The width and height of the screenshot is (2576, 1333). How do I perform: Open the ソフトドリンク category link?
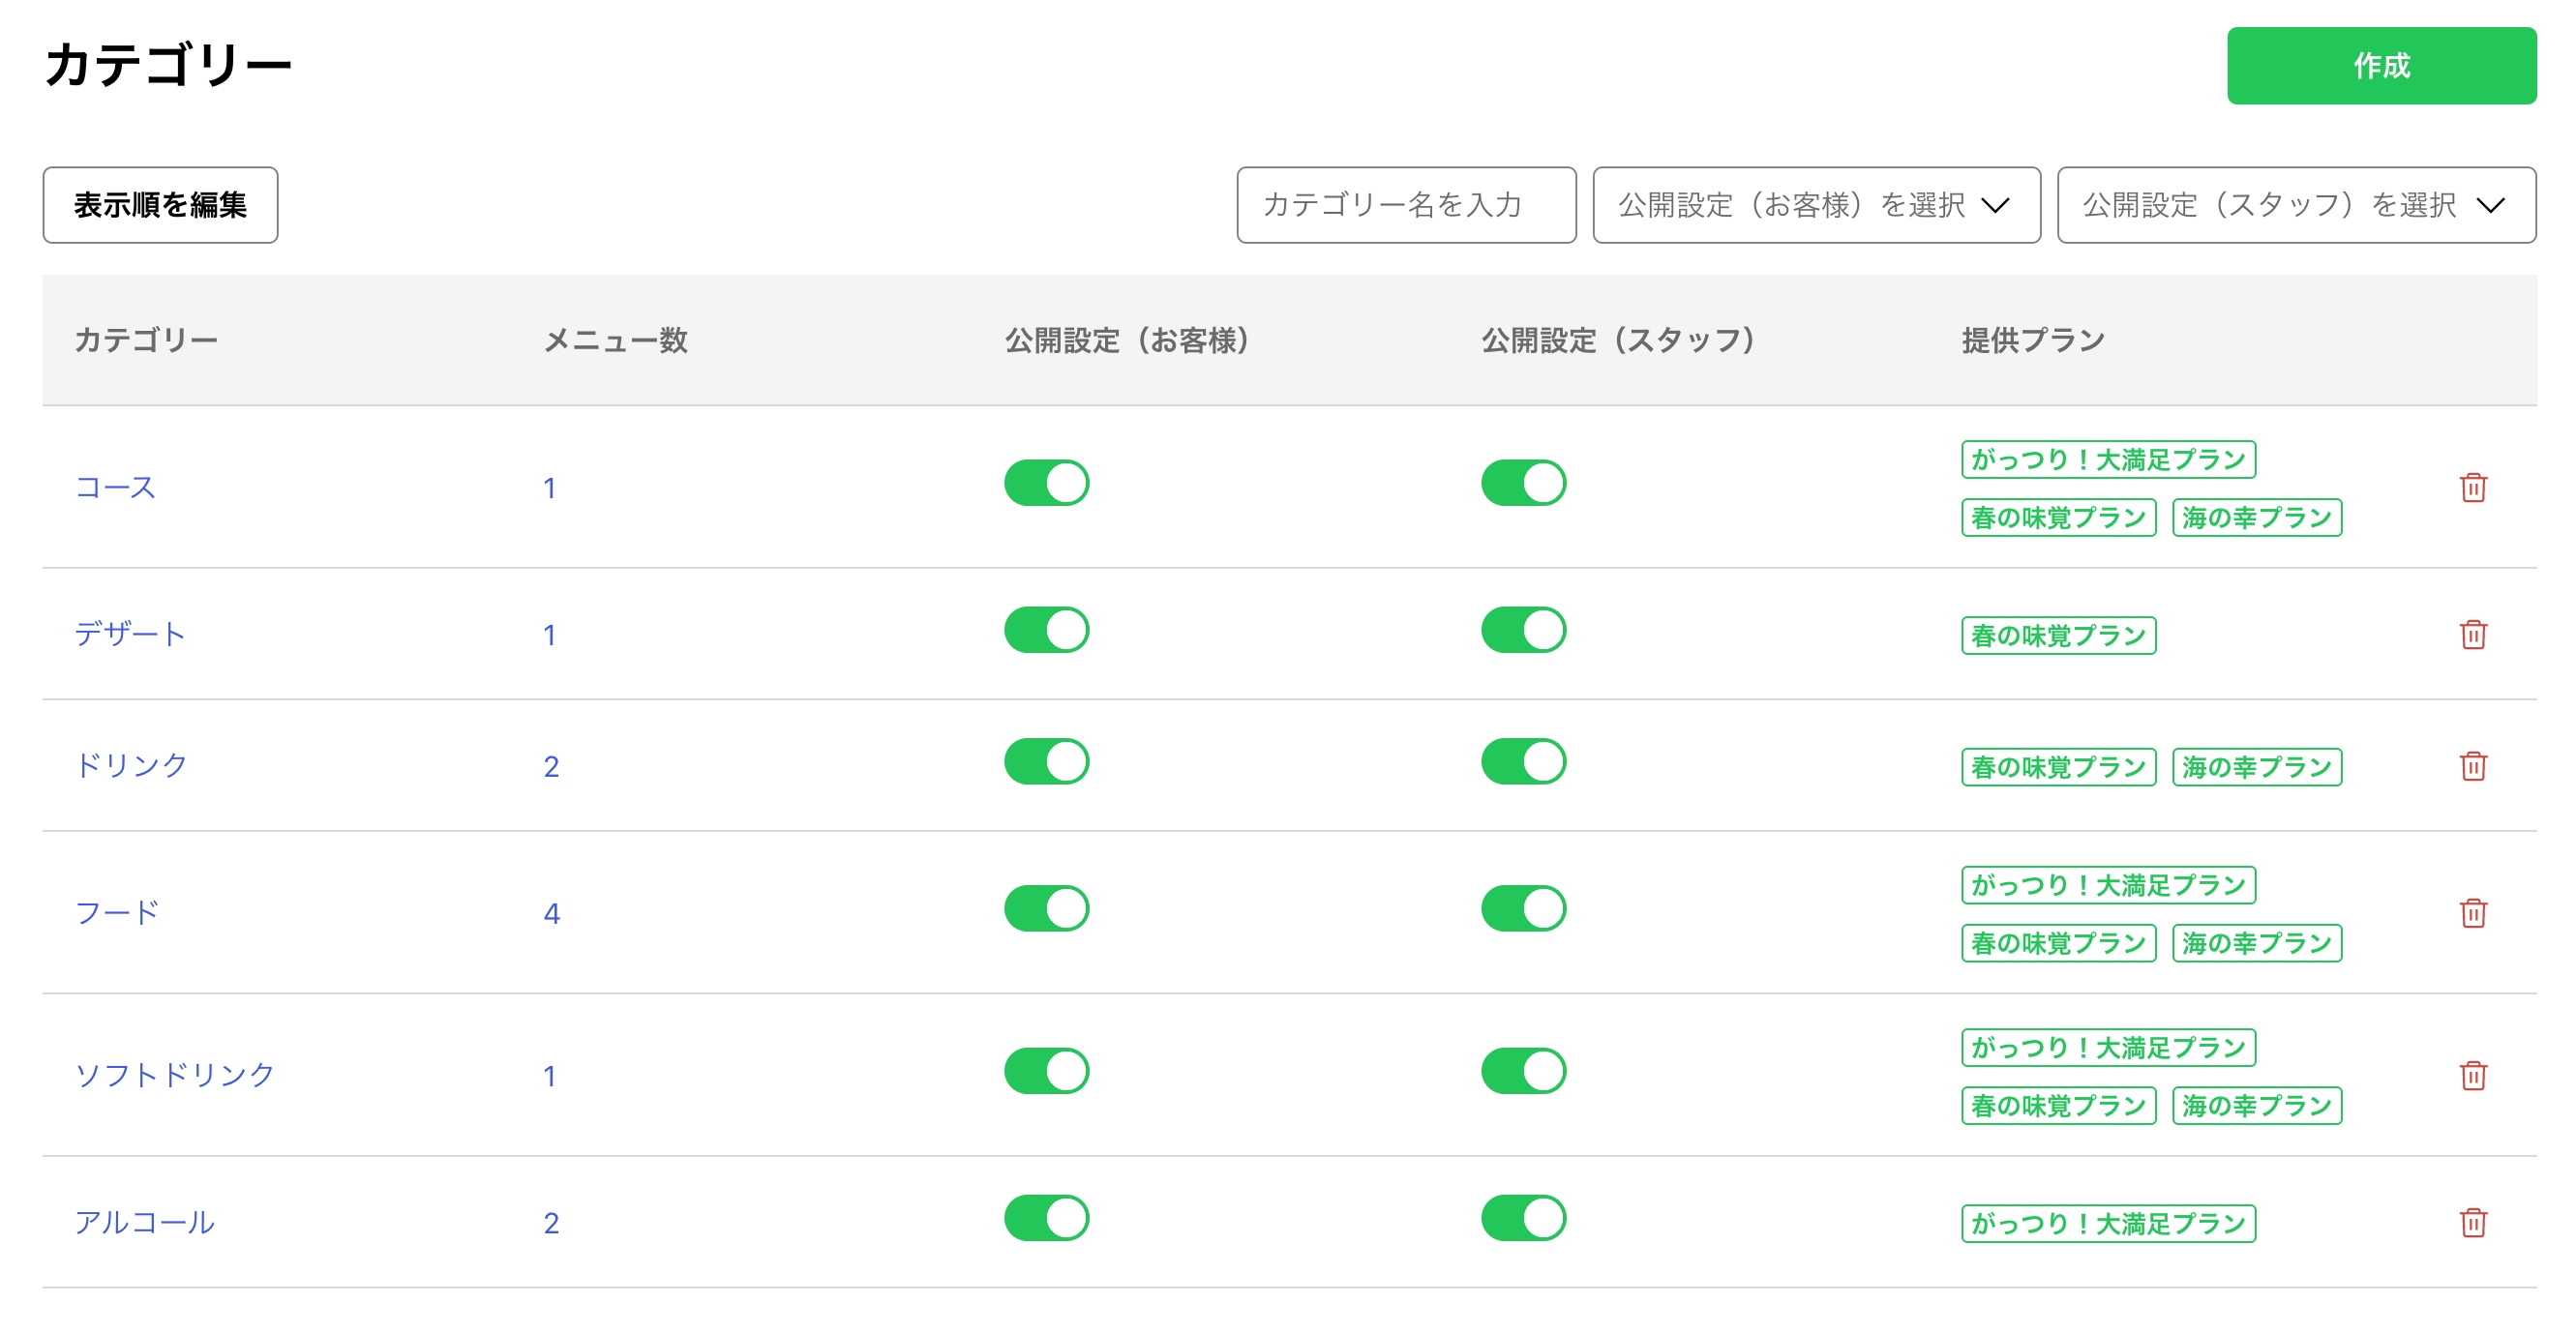[174, 1075]
